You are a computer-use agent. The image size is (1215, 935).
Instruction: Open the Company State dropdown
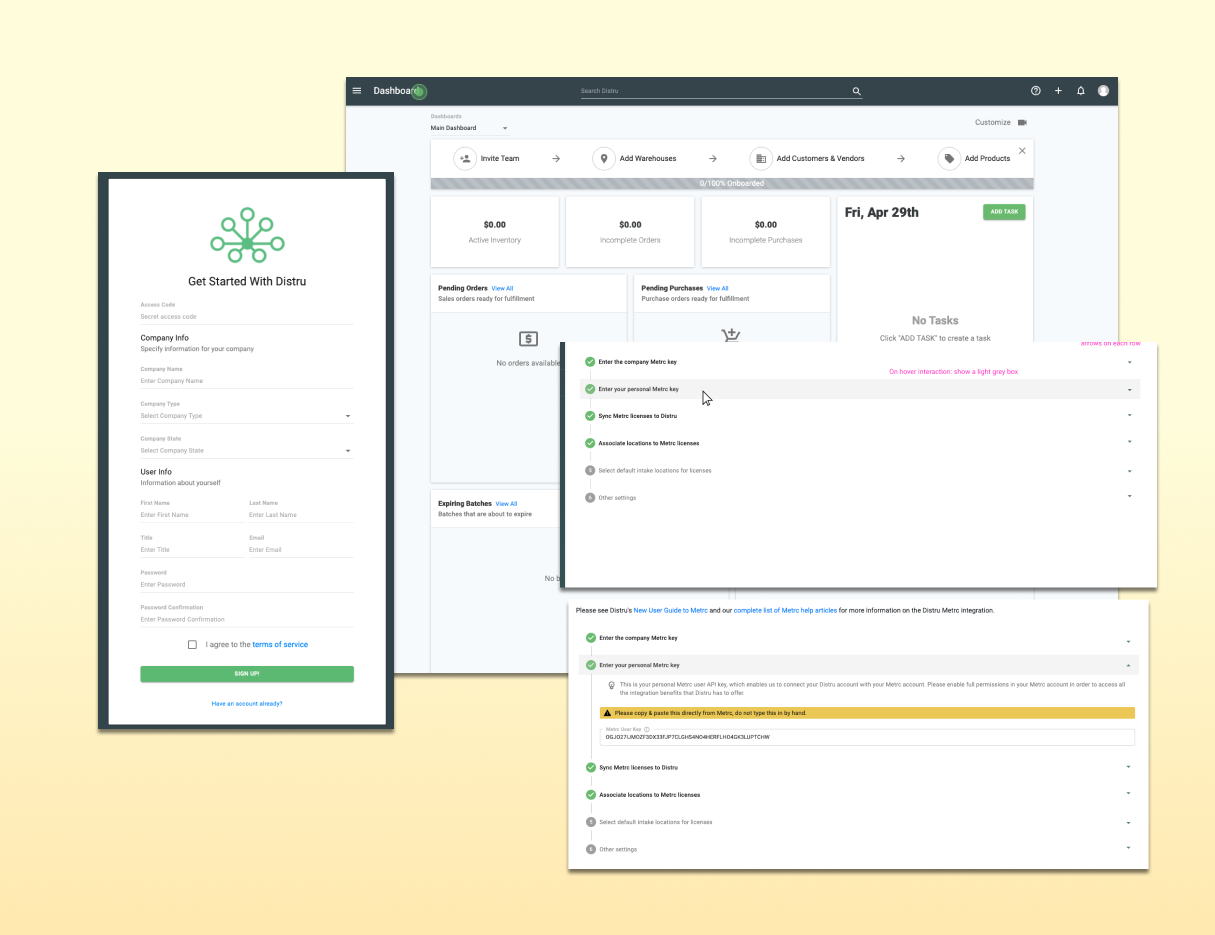pyautogui.click(x=247, y=450)
